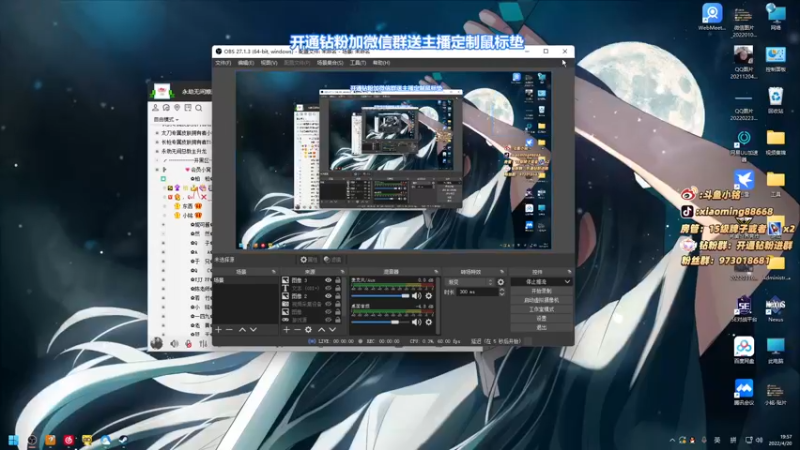Adjust the 桌面音频 volume slider

[380, 322]
